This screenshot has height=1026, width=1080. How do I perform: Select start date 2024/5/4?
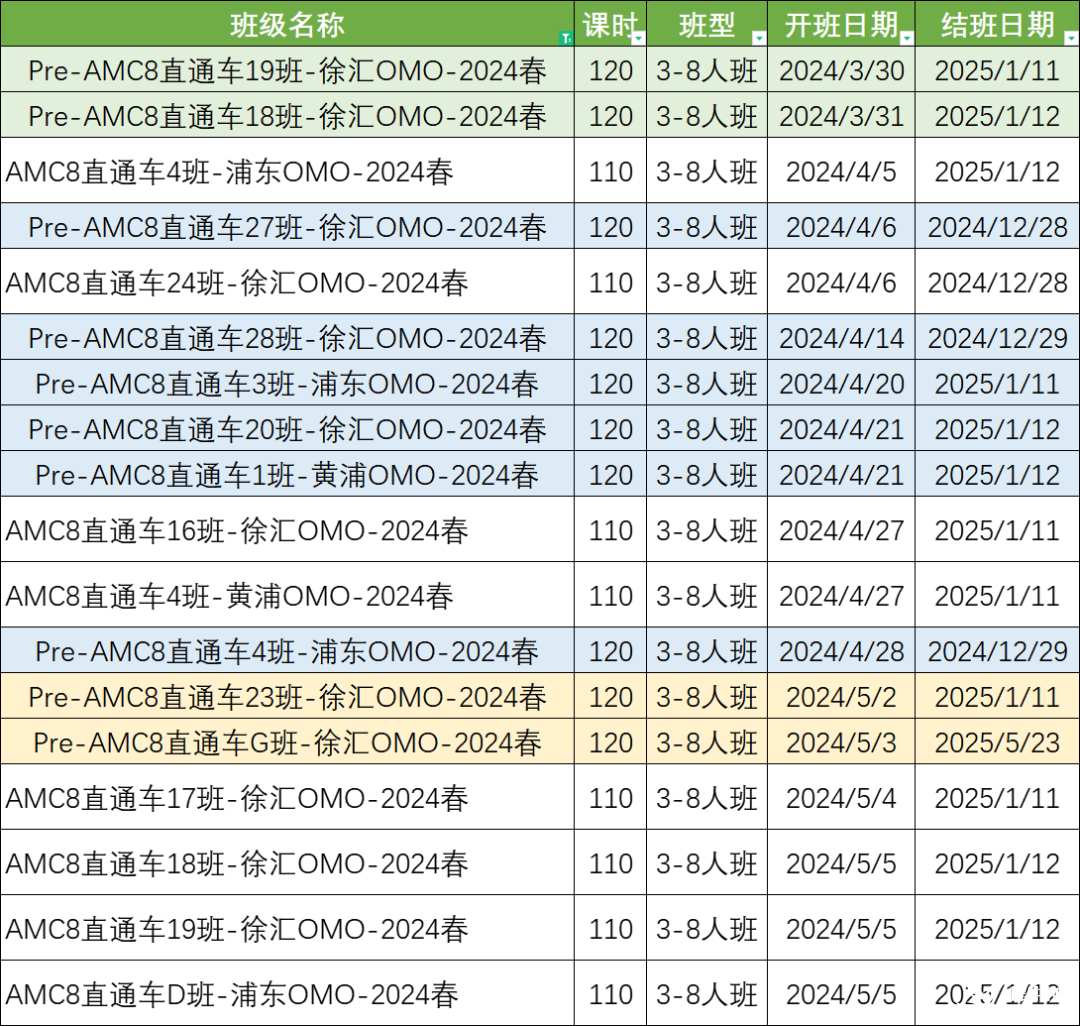841,797
